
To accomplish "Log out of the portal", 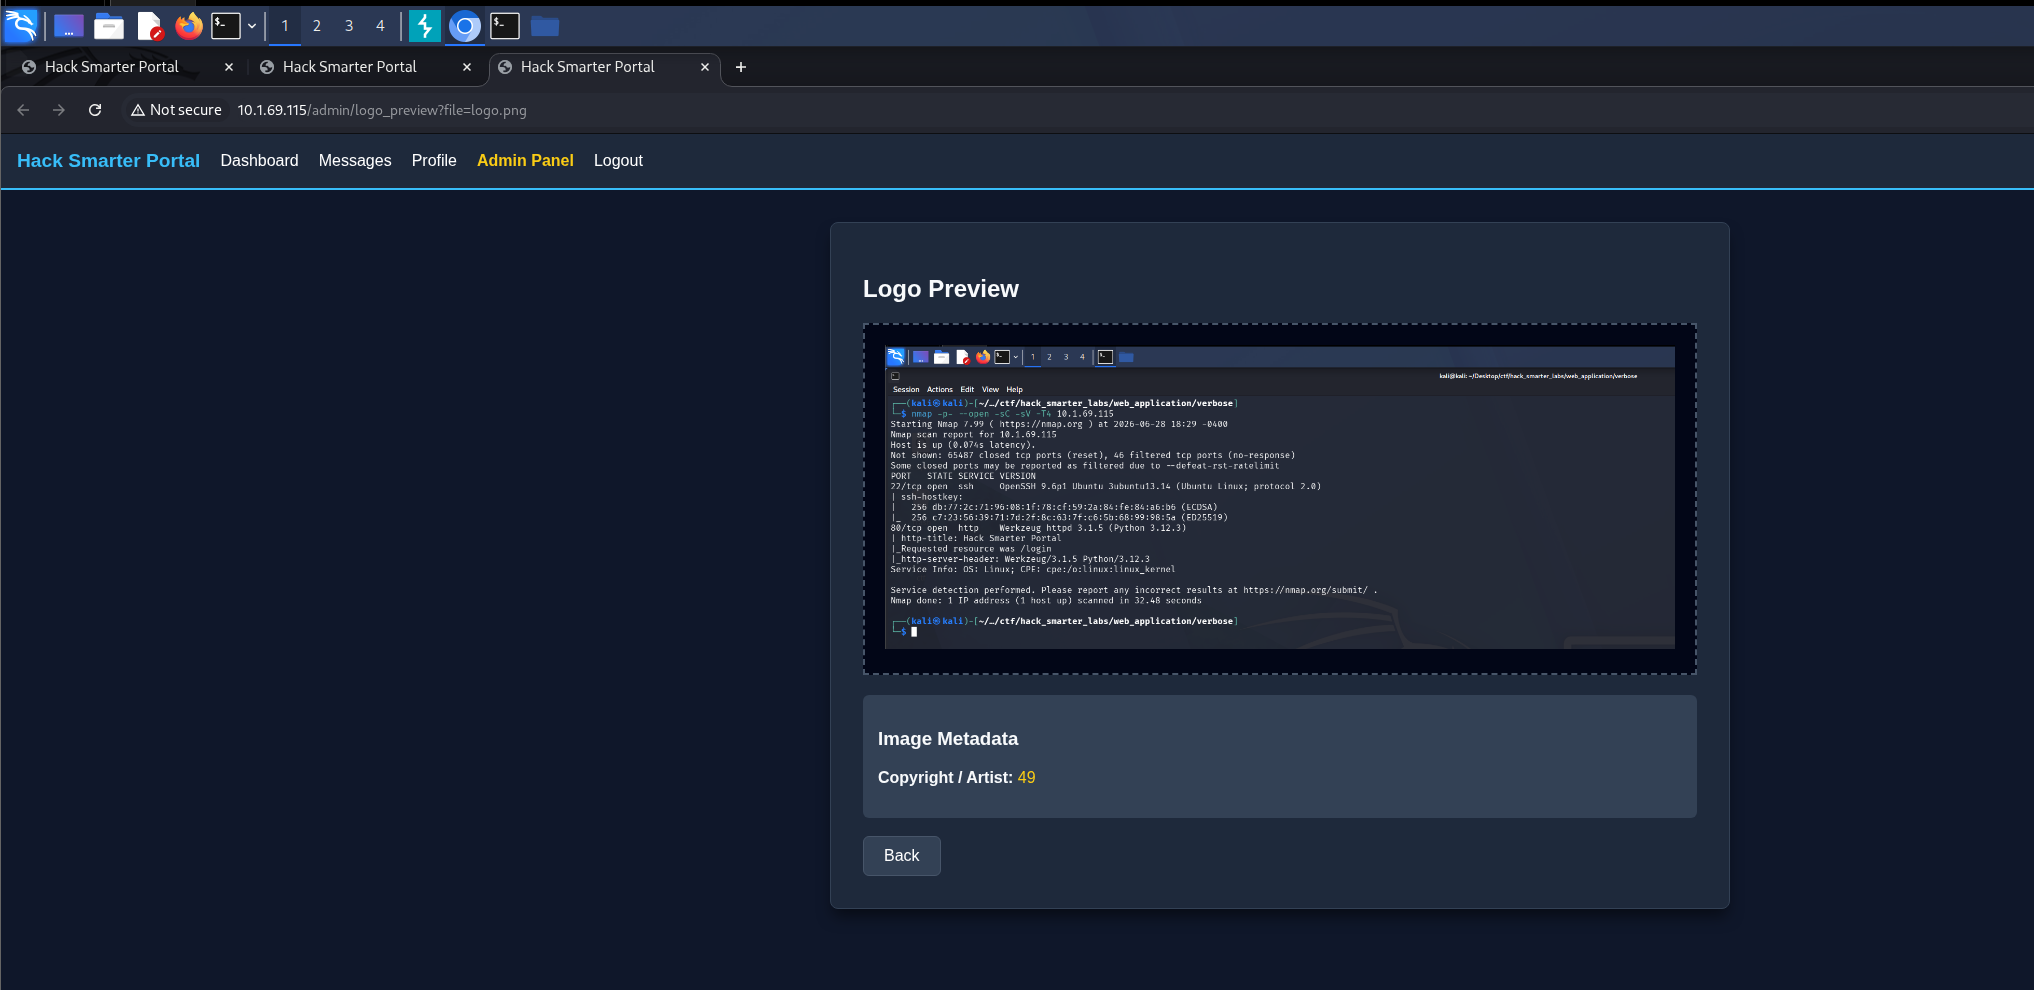I will (x=618, y=161).
